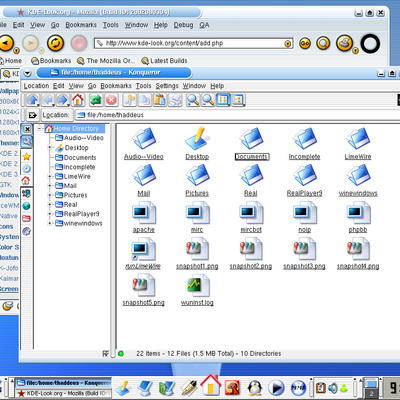This screenshot has width=400, height=400.
Task: Expand the Real folder in sidebar tree
Action: click(50, 204)
